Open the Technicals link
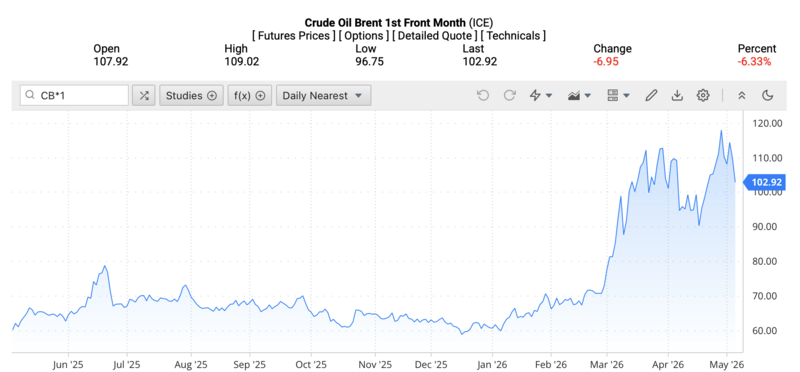Viewport: 800px width, 372px height. 513,36
